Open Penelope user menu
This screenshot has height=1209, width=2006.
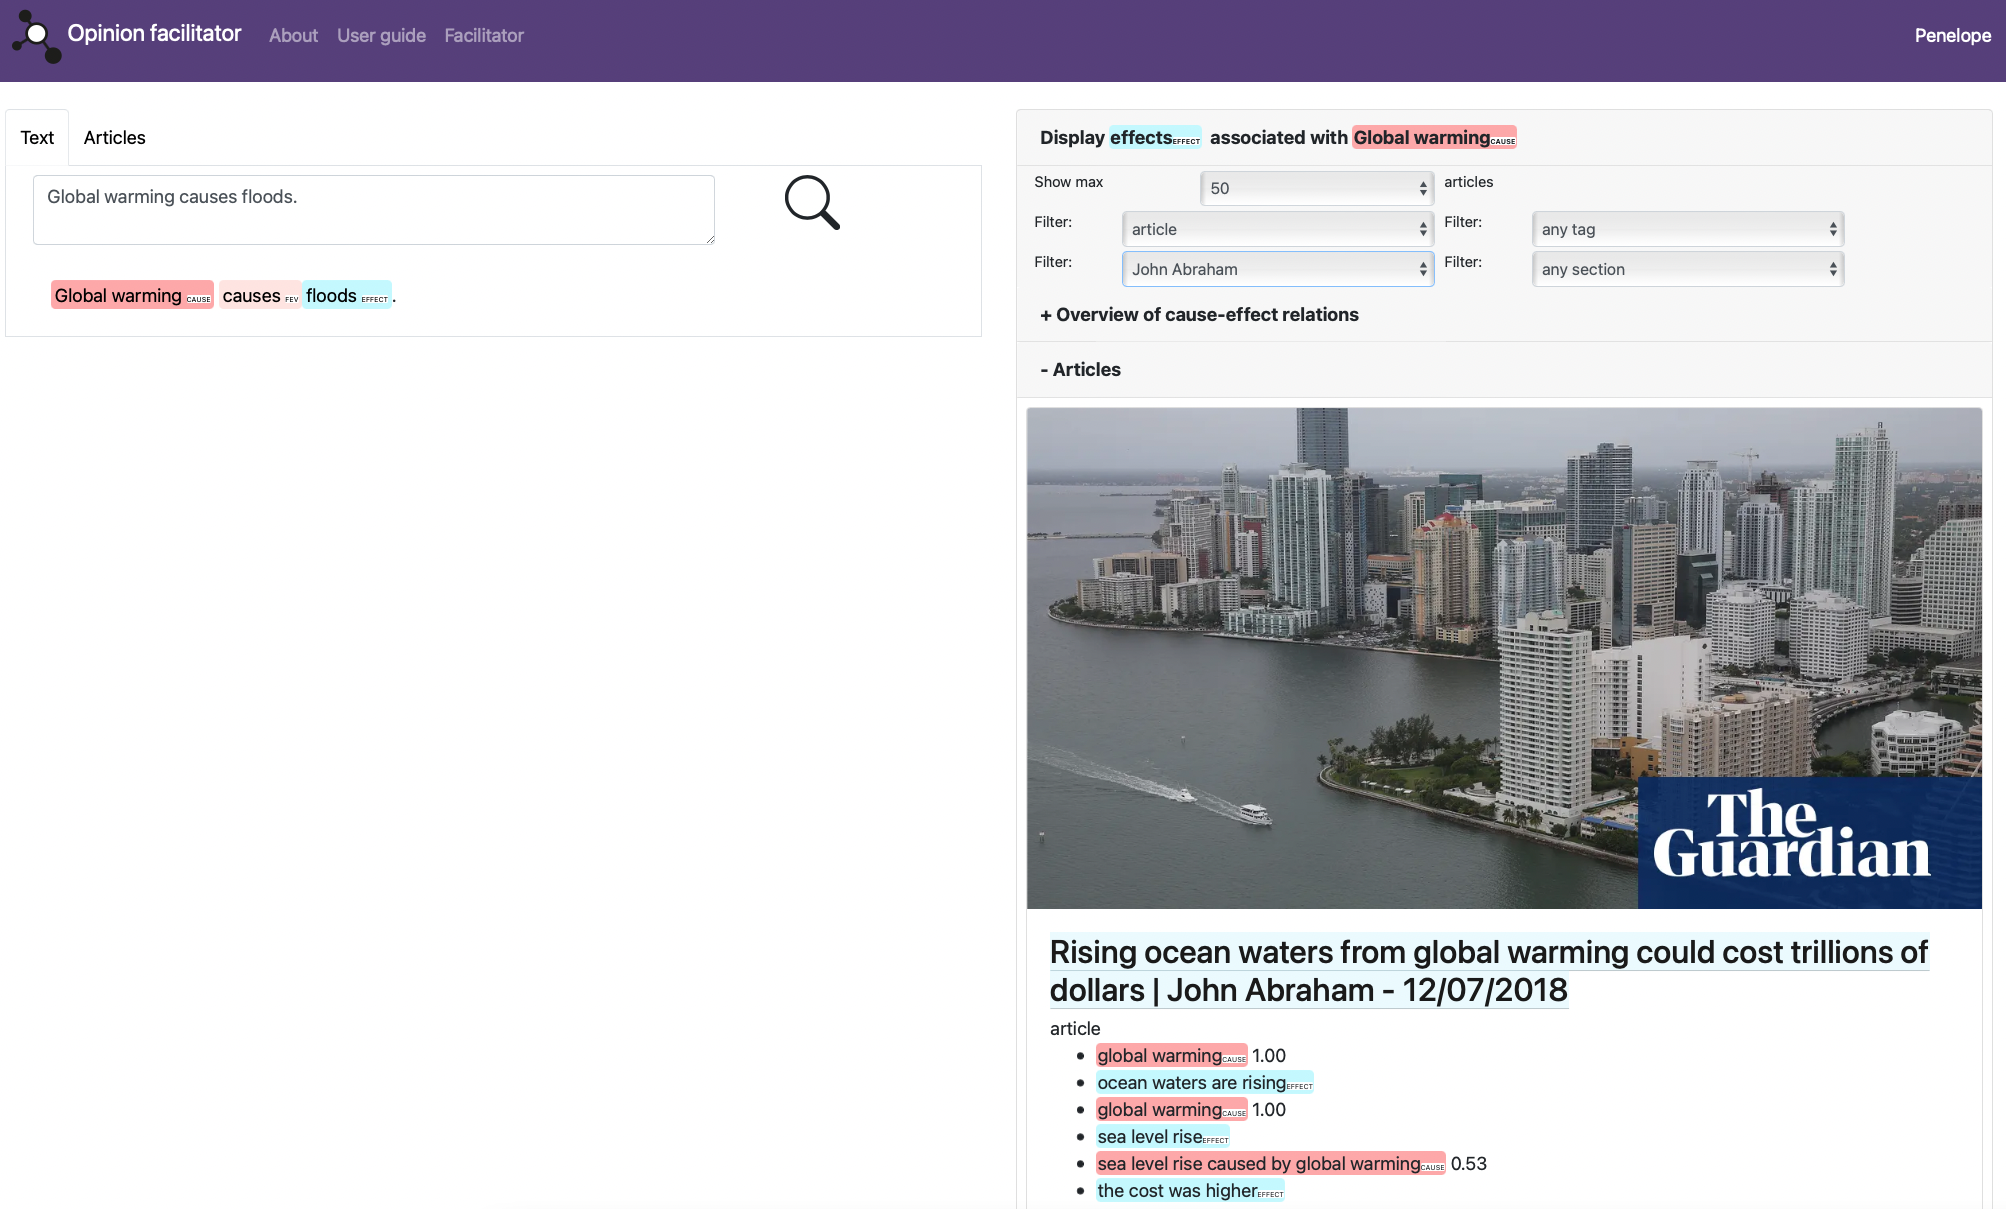1952,35
